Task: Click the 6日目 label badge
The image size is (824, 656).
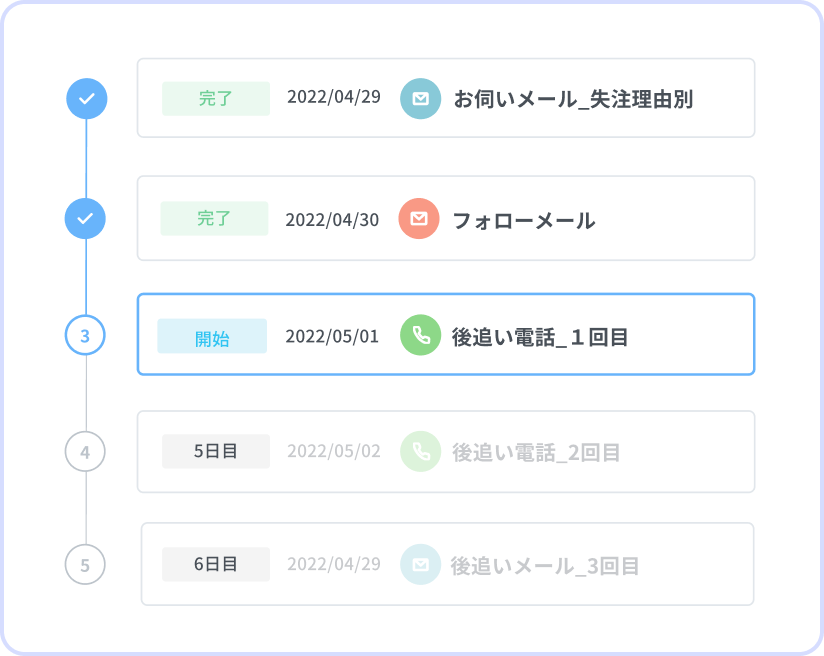Action: pyautogui.click(x=216, y=564)
